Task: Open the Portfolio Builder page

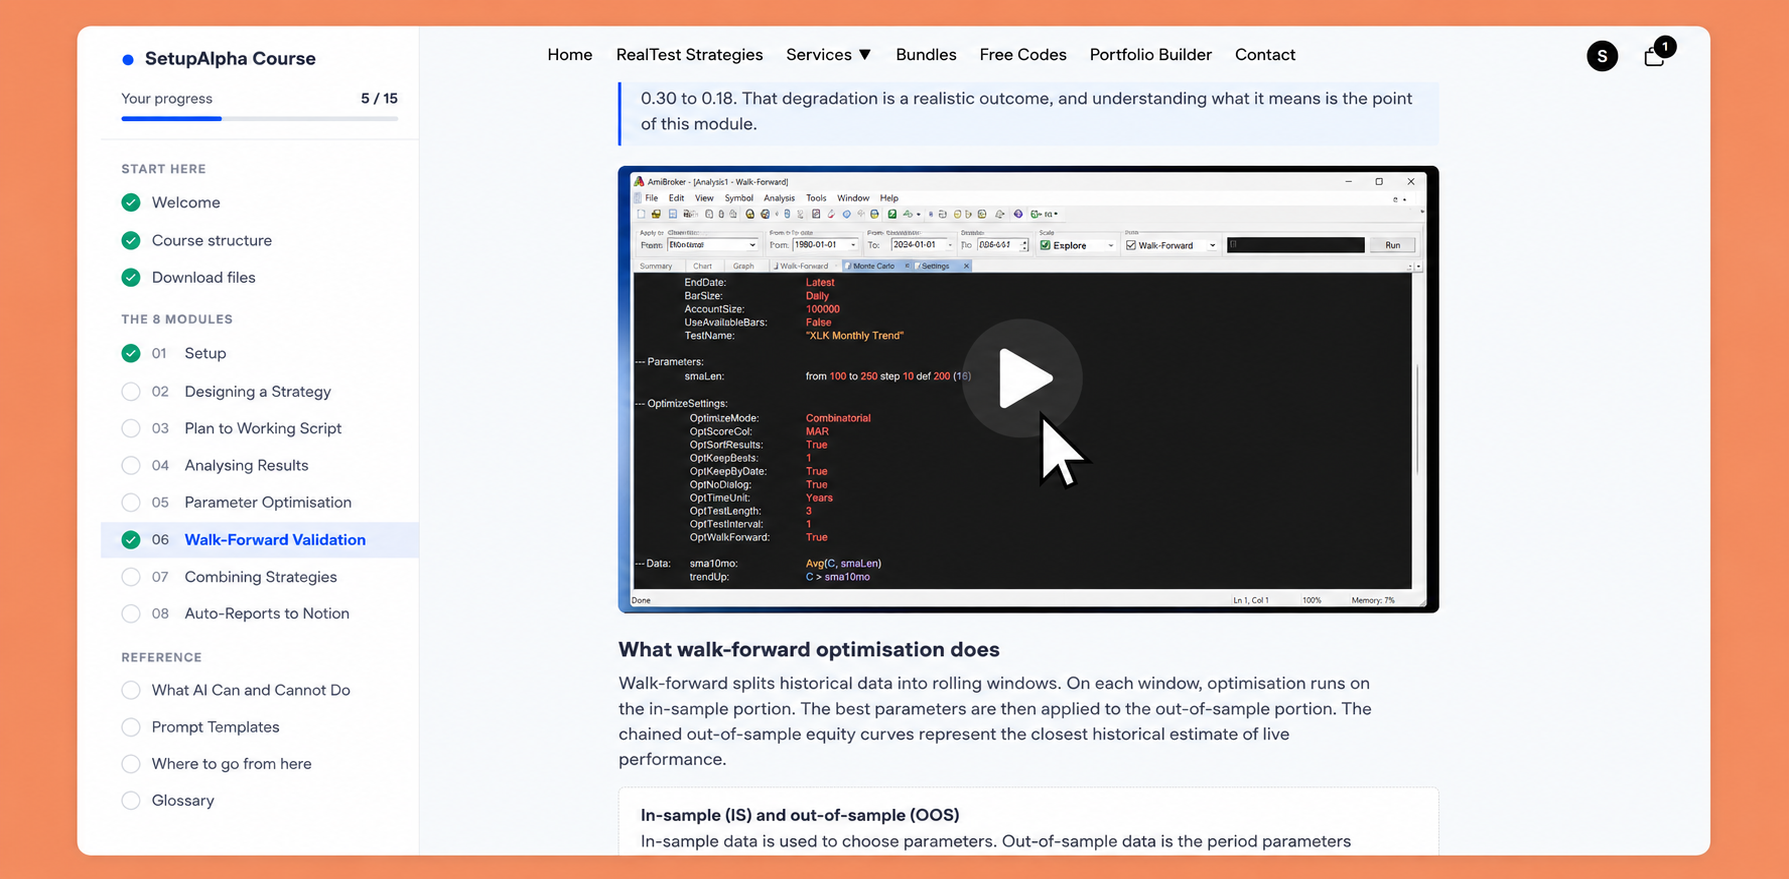Action: (1151, 55)
